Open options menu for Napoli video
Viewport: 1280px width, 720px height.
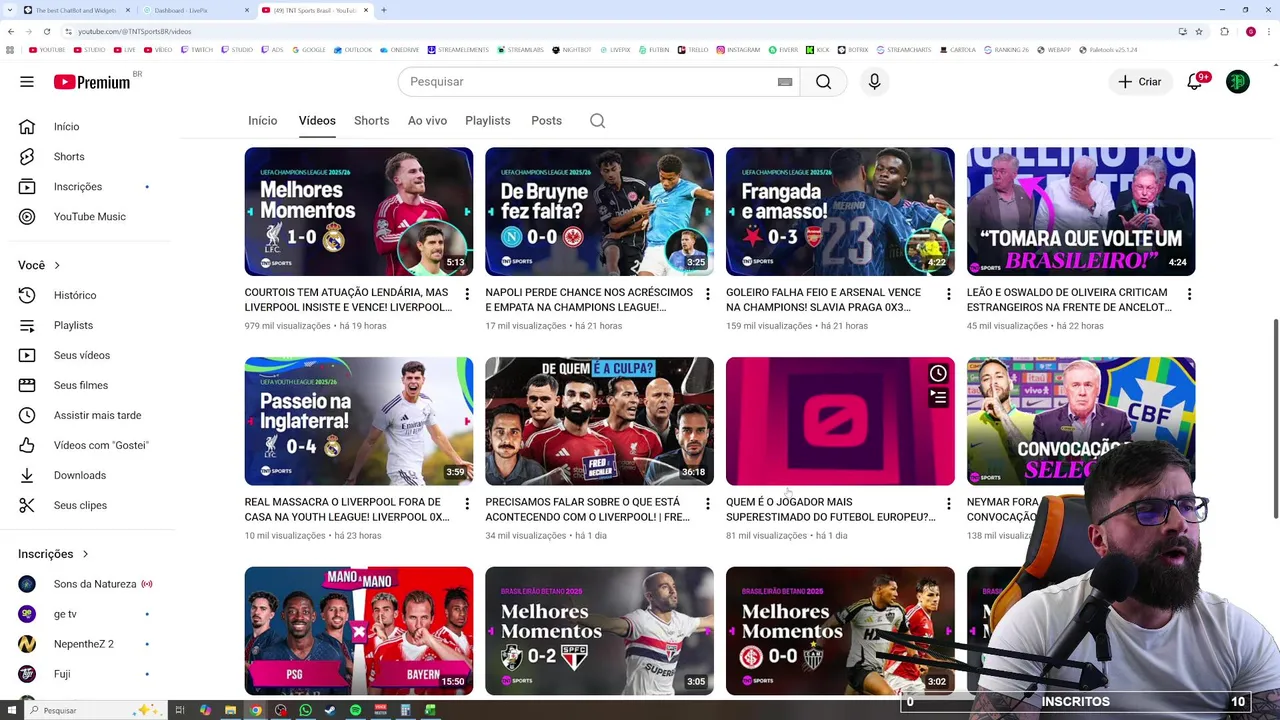click(x=708, y=294)
